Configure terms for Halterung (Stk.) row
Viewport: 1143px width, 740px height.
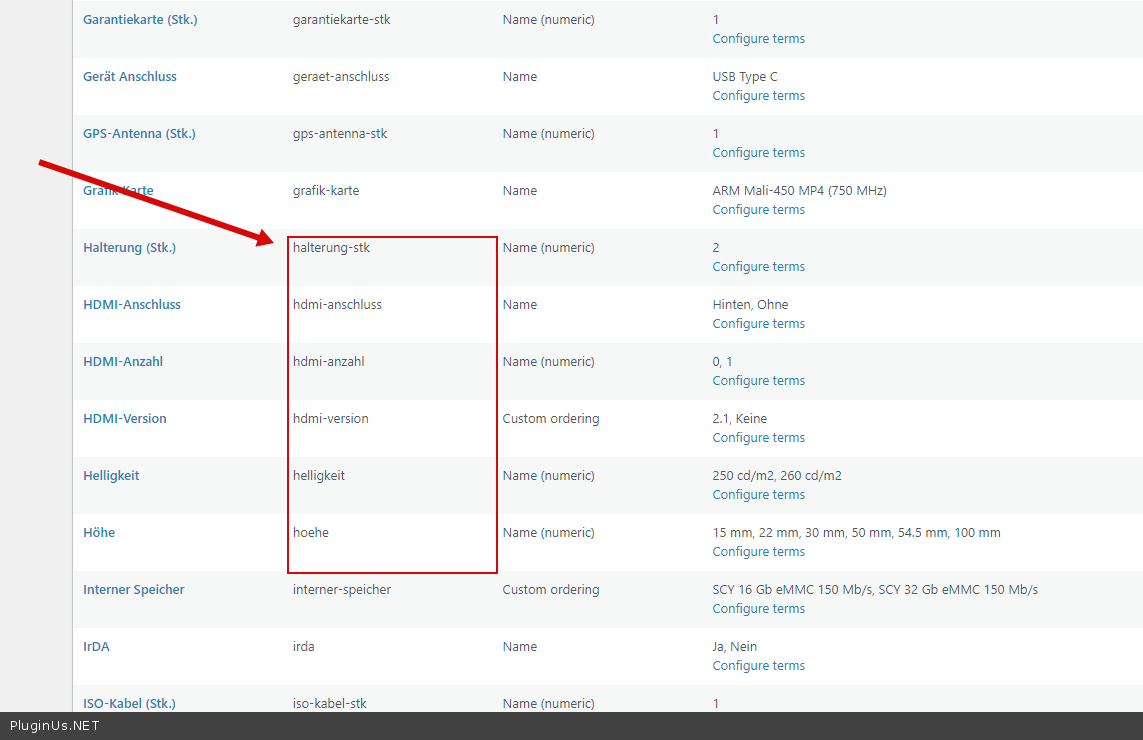point(758,267)
